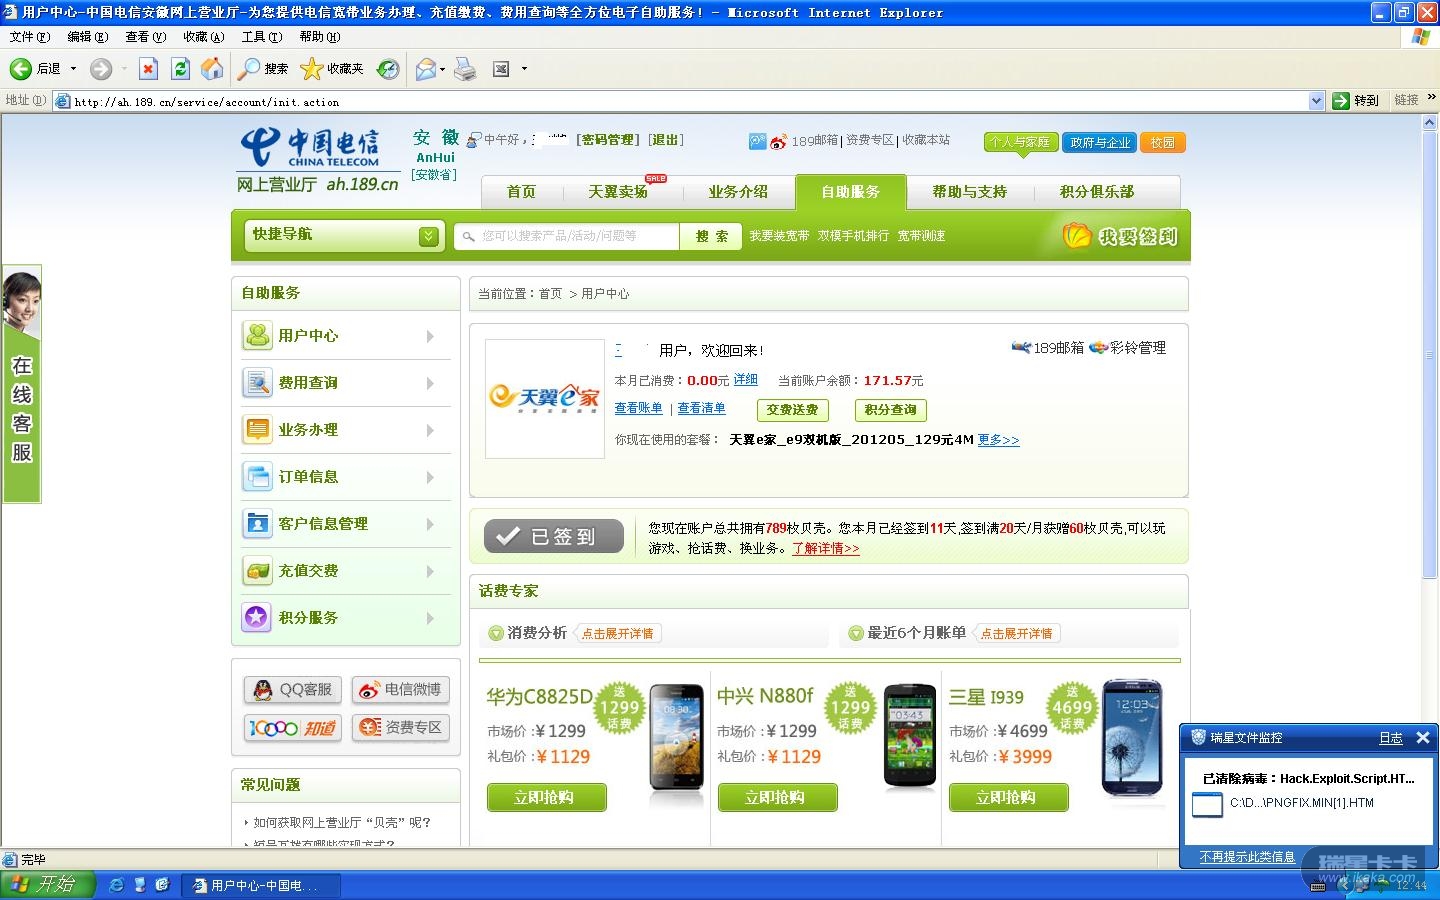Stop page loading with the red X icon
Screen dimensions: 1440x900
pos(148,68)
